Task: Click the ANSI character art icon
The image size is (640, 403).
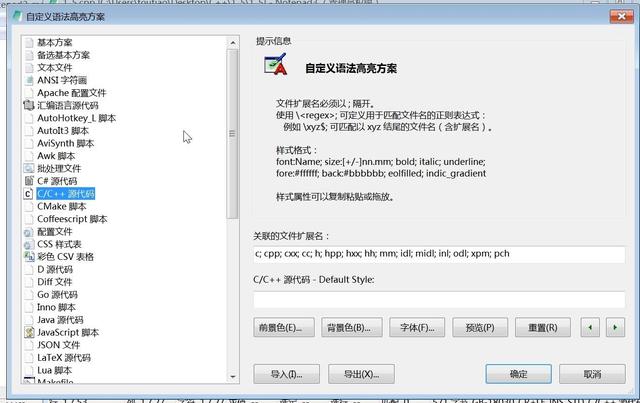Action: 29,80
